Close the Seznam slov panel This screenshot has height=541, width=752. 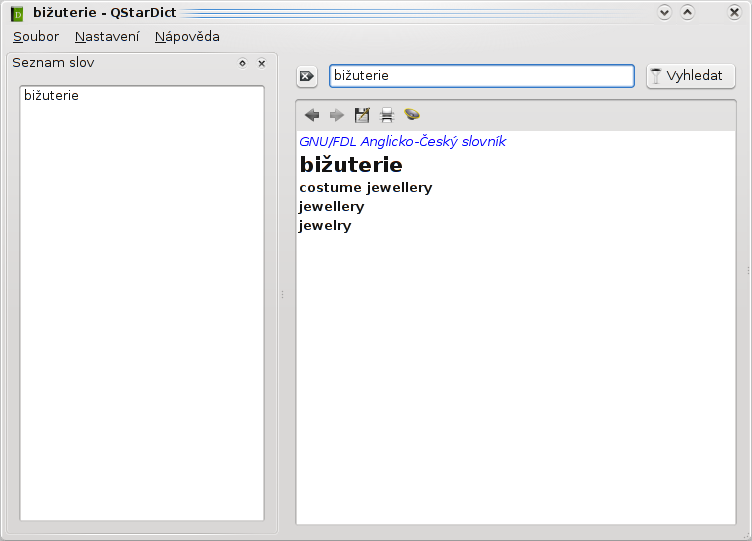coord(261,63)
